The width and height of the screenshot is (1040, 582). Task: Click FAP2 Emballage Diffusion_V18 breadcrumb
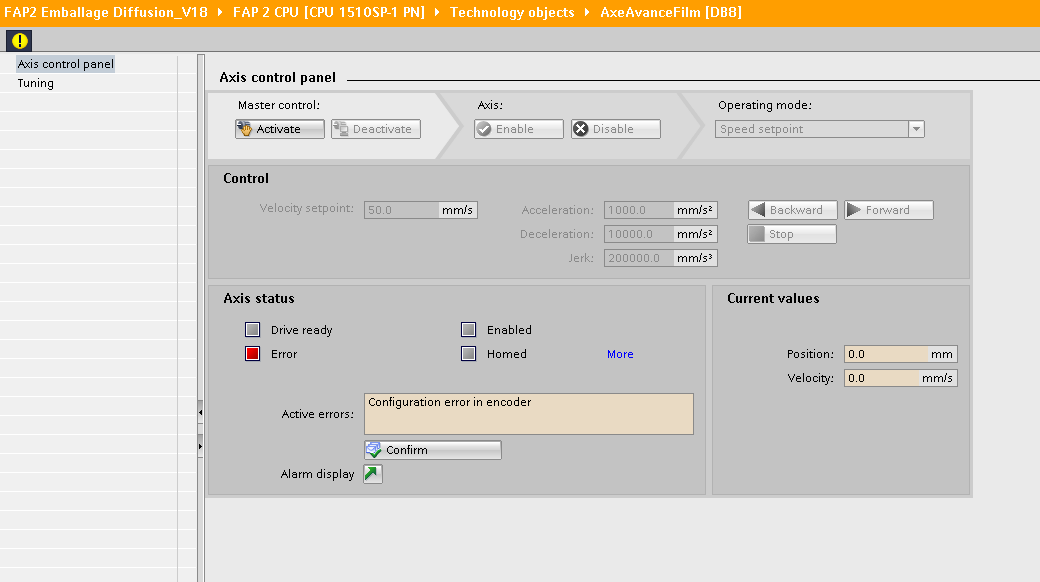tap(105, 12)
